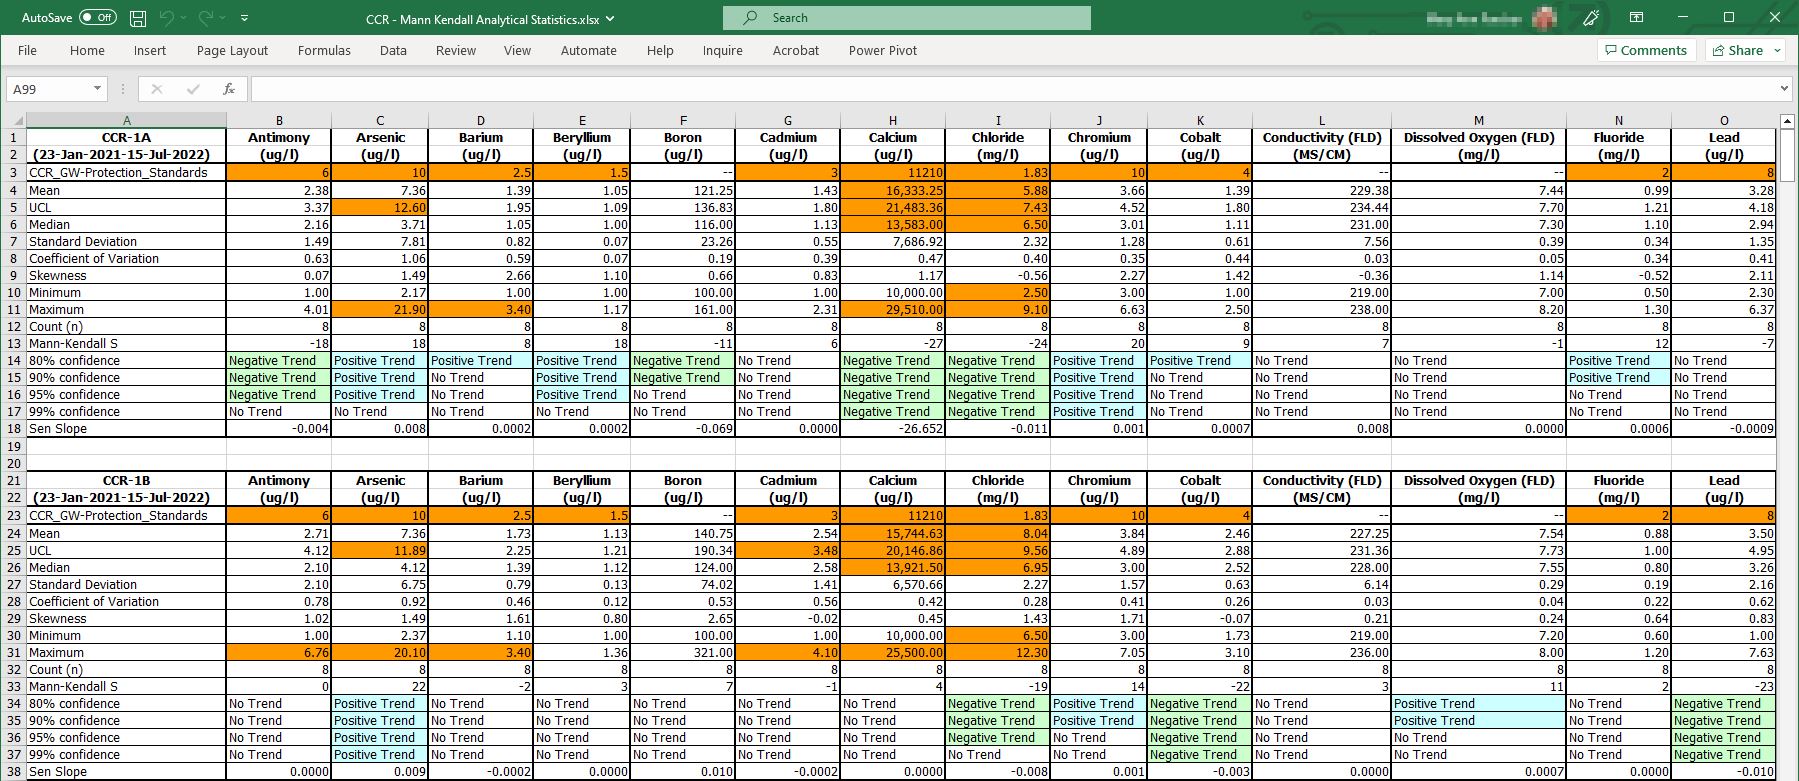The image size is (1799, 781).
Task: Click the Comments button
Action: pos(1646,50)
